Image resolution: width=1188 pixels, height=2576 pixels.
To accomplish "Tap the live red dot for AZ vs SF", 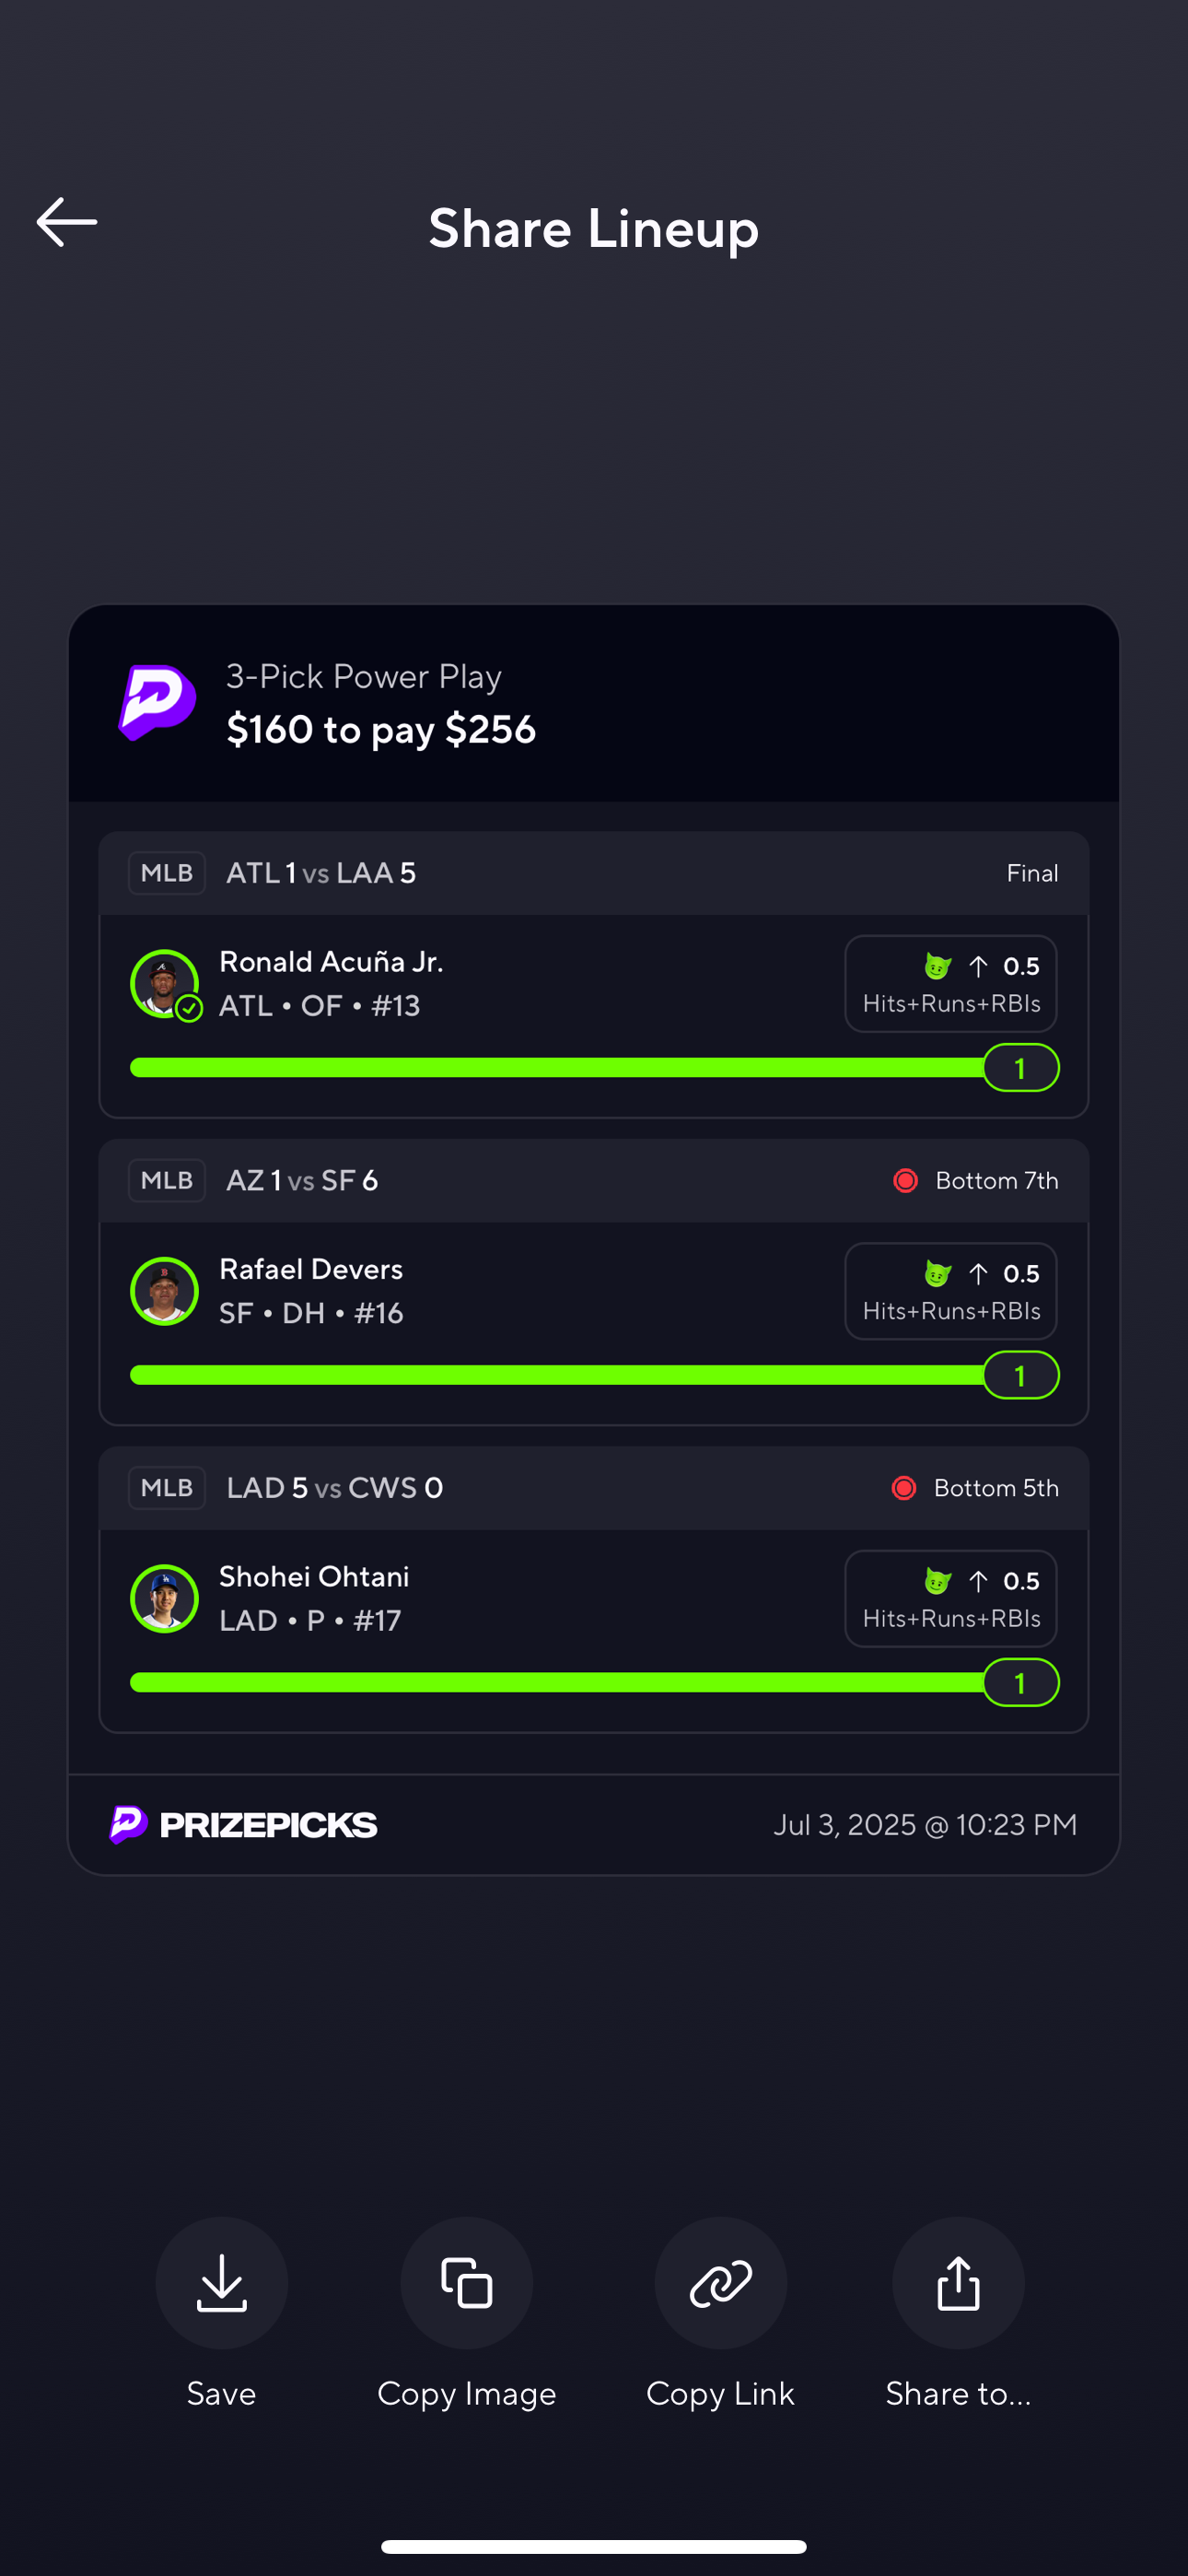I will (x=905, y=1181).
